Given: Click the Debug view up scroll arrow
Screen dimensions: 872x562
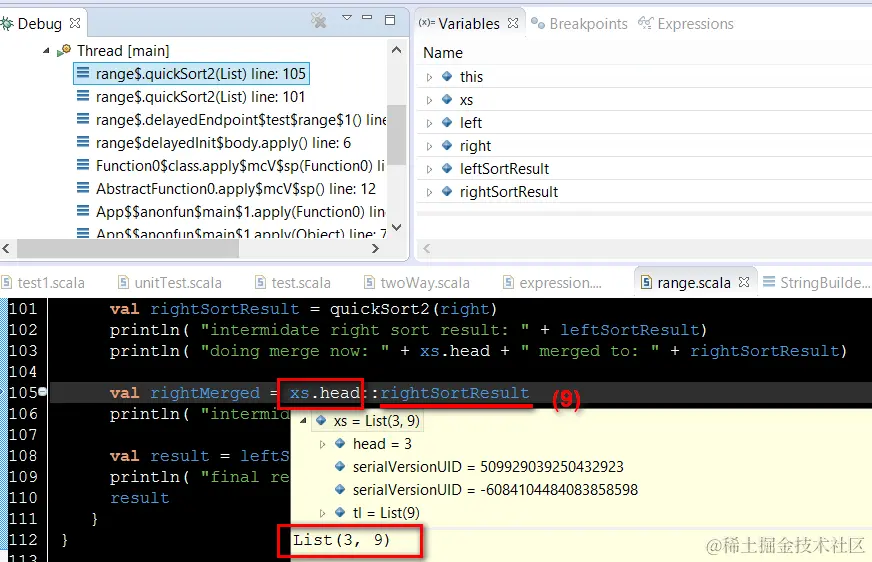Looking at the screenshot, I should [397, 50].
